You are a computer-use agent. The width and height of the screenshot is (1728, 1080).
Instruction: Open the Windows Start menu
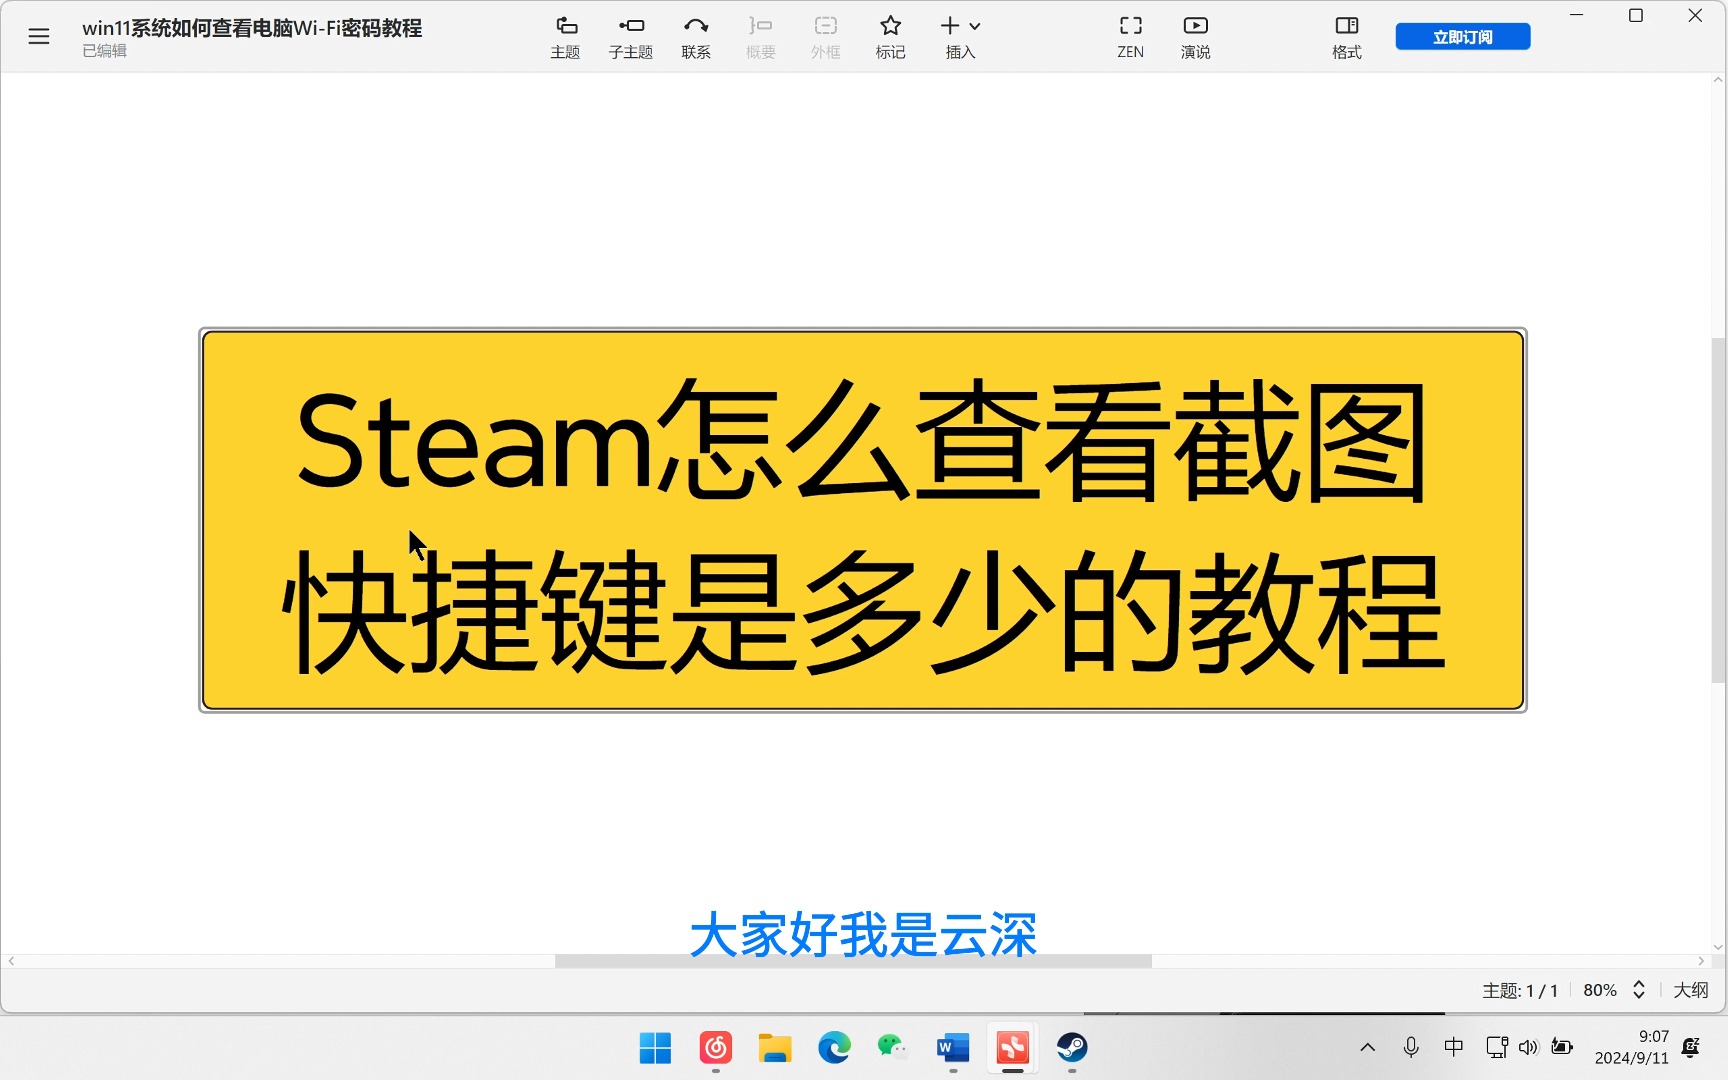(x=656, y=1048)
